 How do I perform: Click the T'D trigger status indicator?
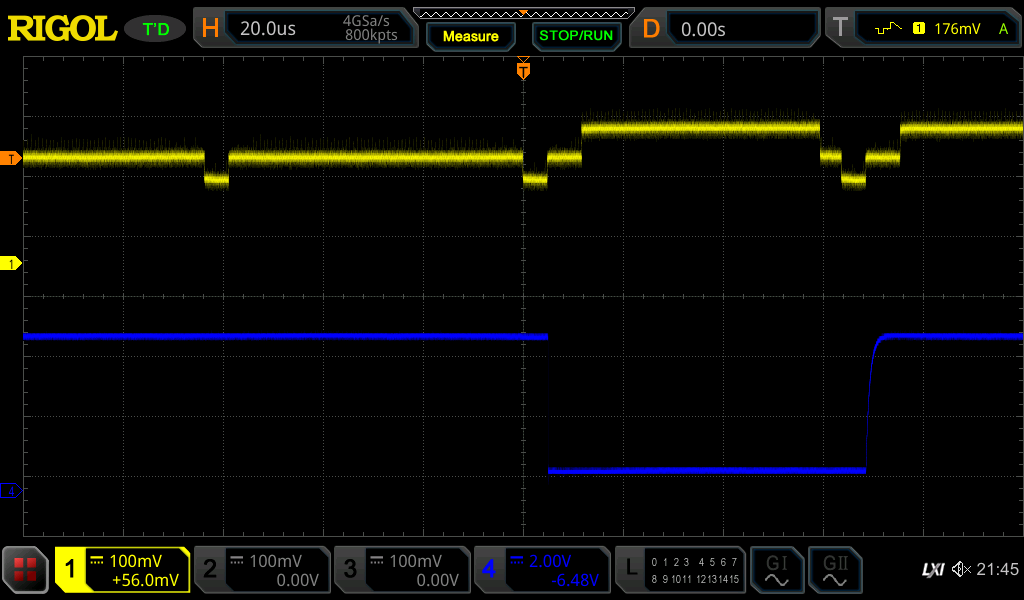(155, 29)
